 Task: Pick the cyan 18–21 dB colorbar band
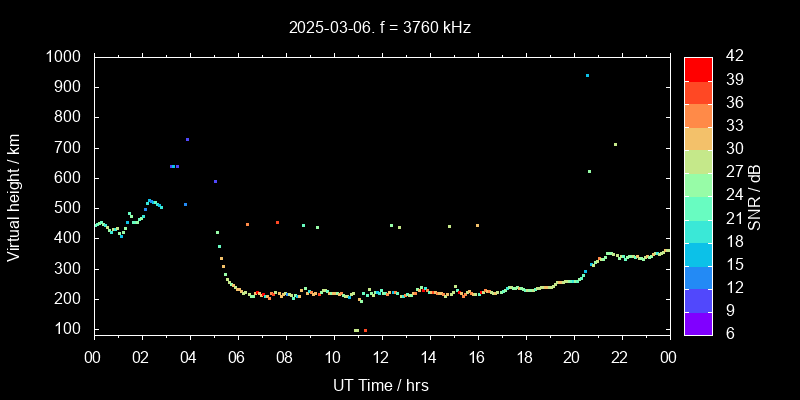tap(698, 230)
